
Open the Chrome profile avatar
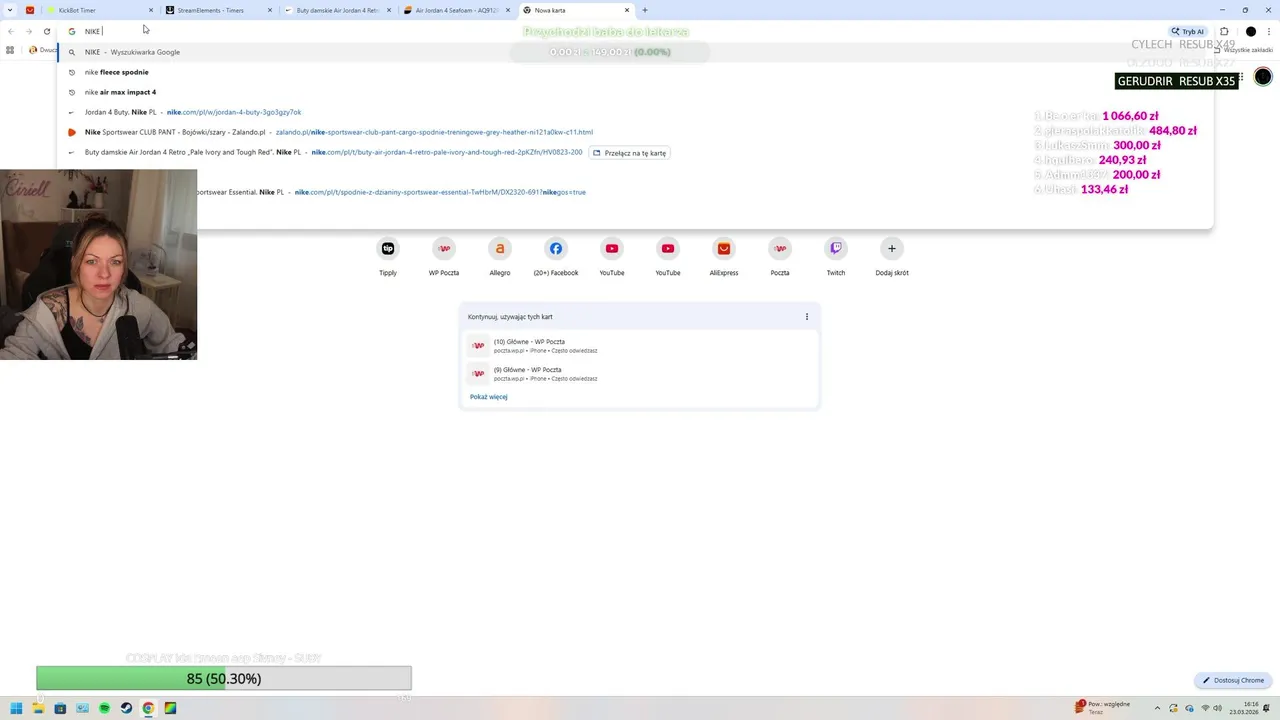point(1250,31)
